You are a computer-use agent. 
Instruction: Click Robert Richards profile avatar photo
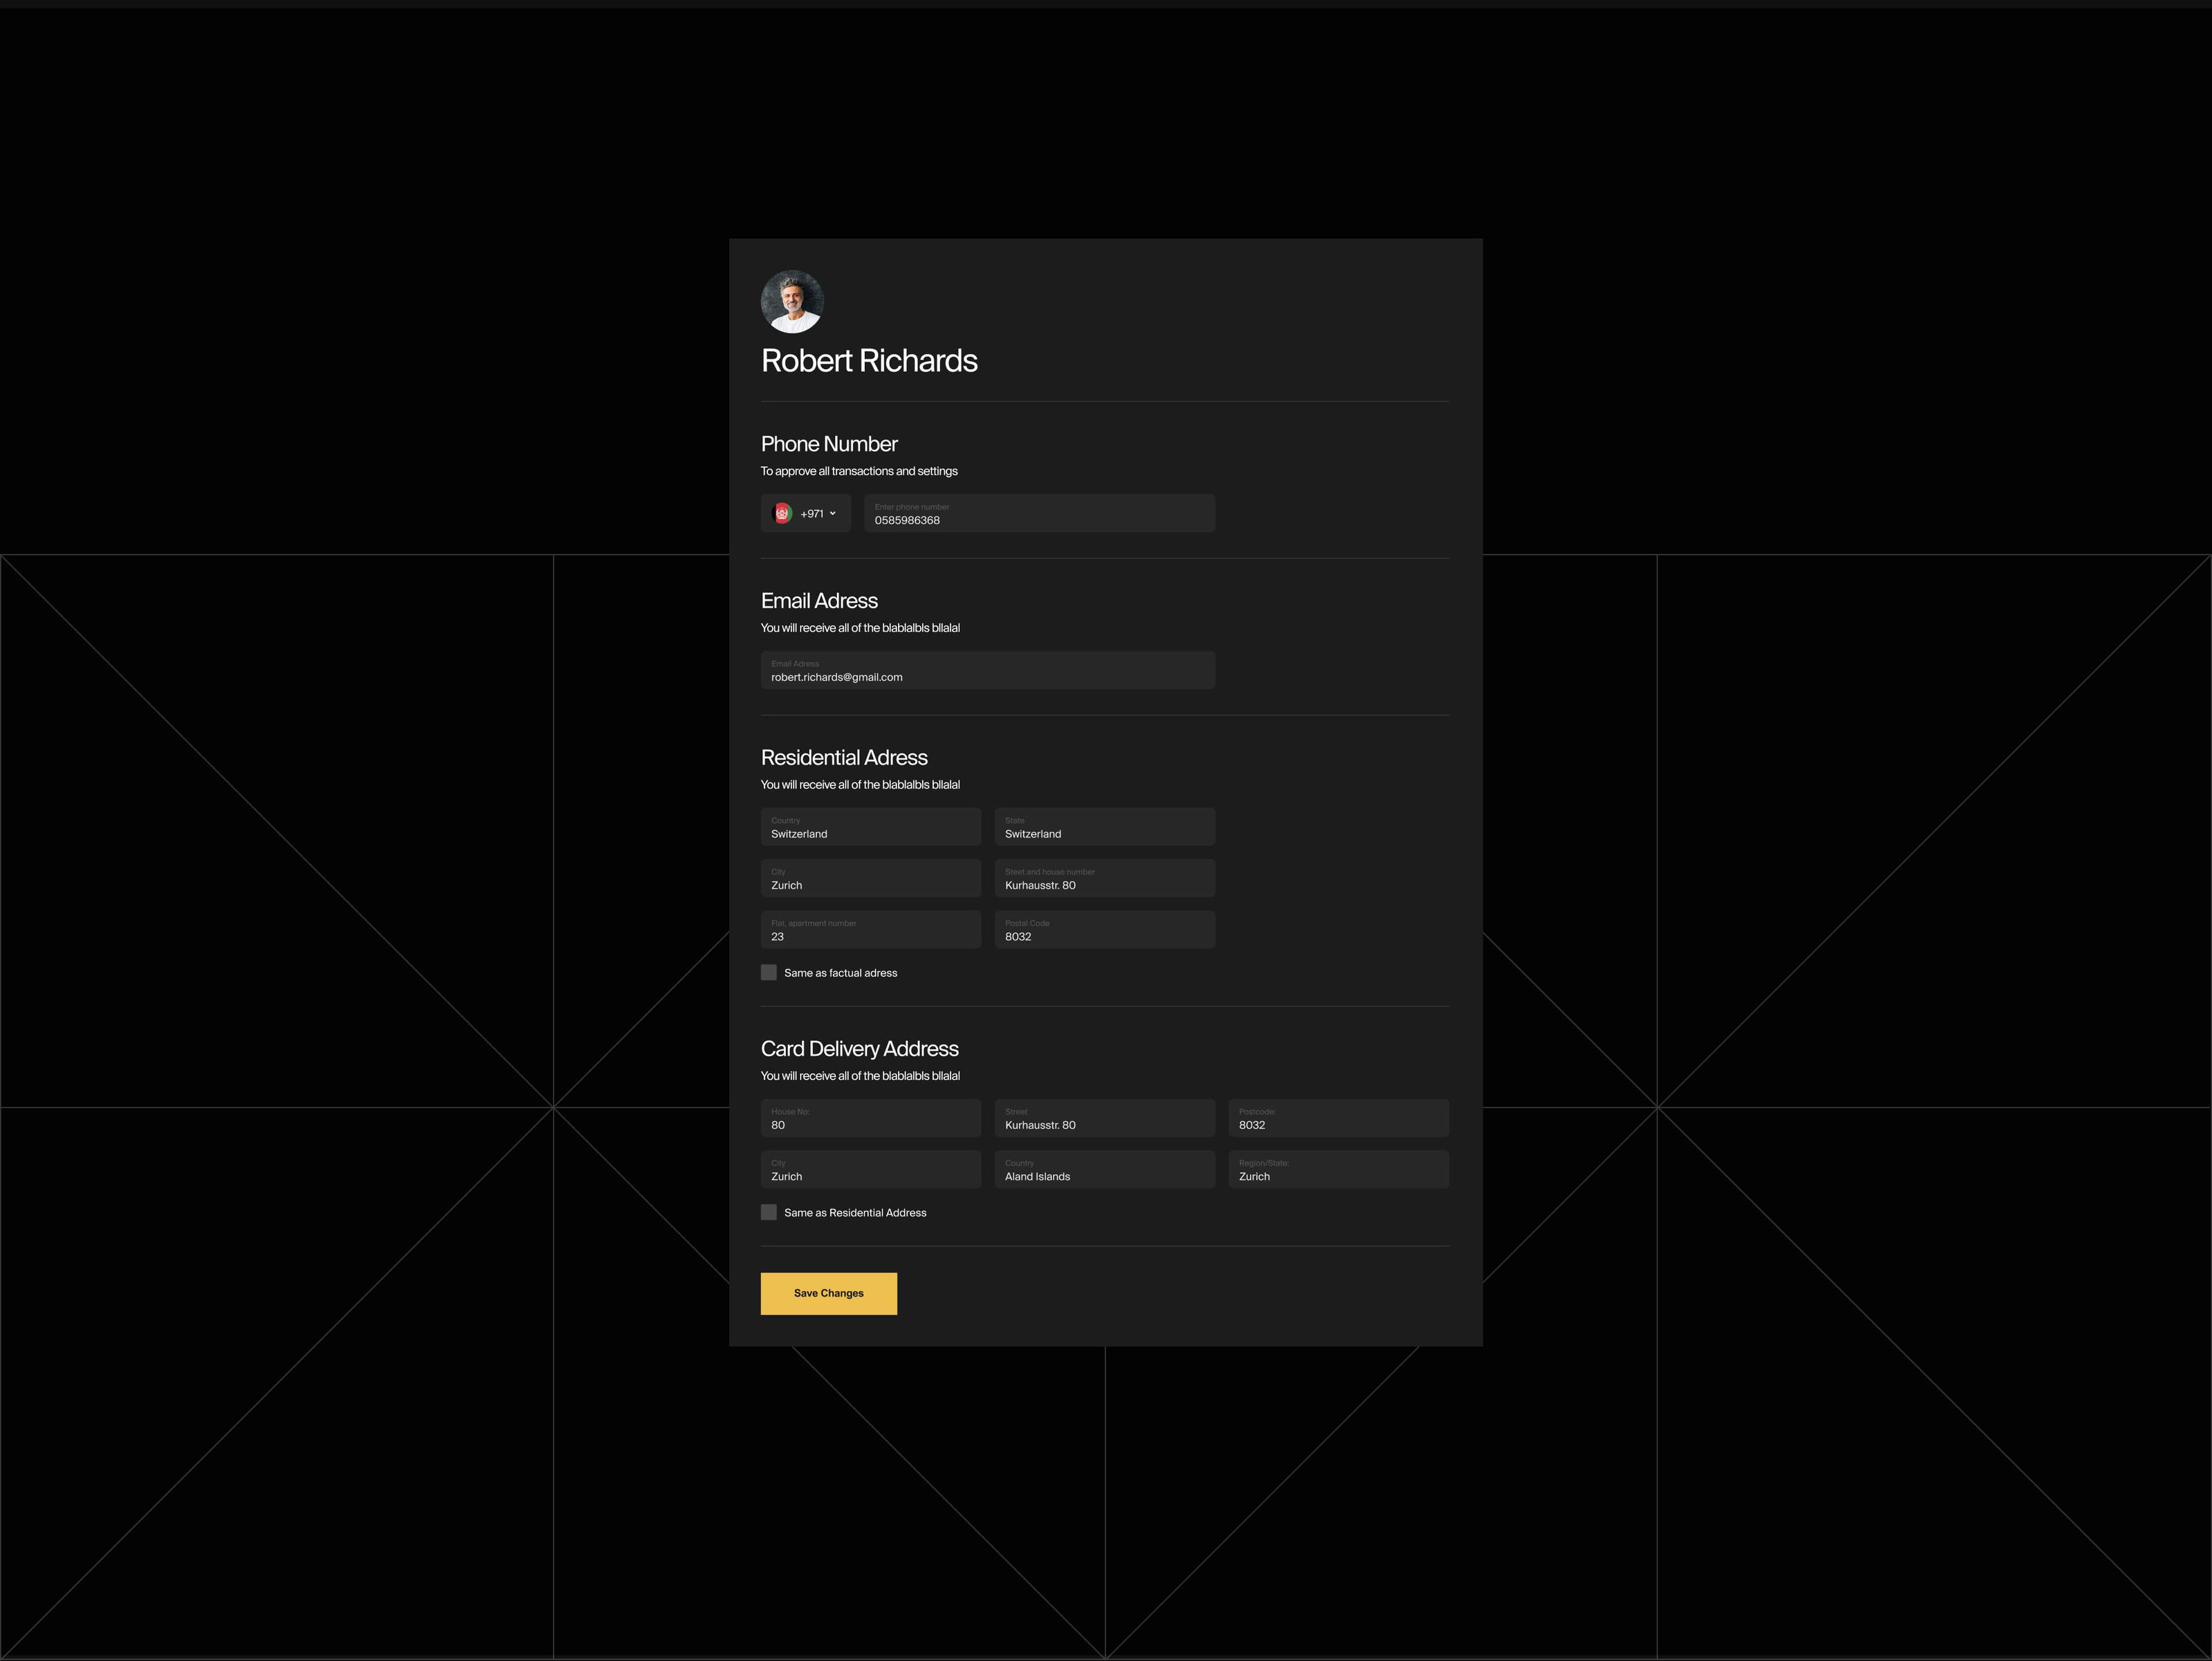click(x=792, y=301)
